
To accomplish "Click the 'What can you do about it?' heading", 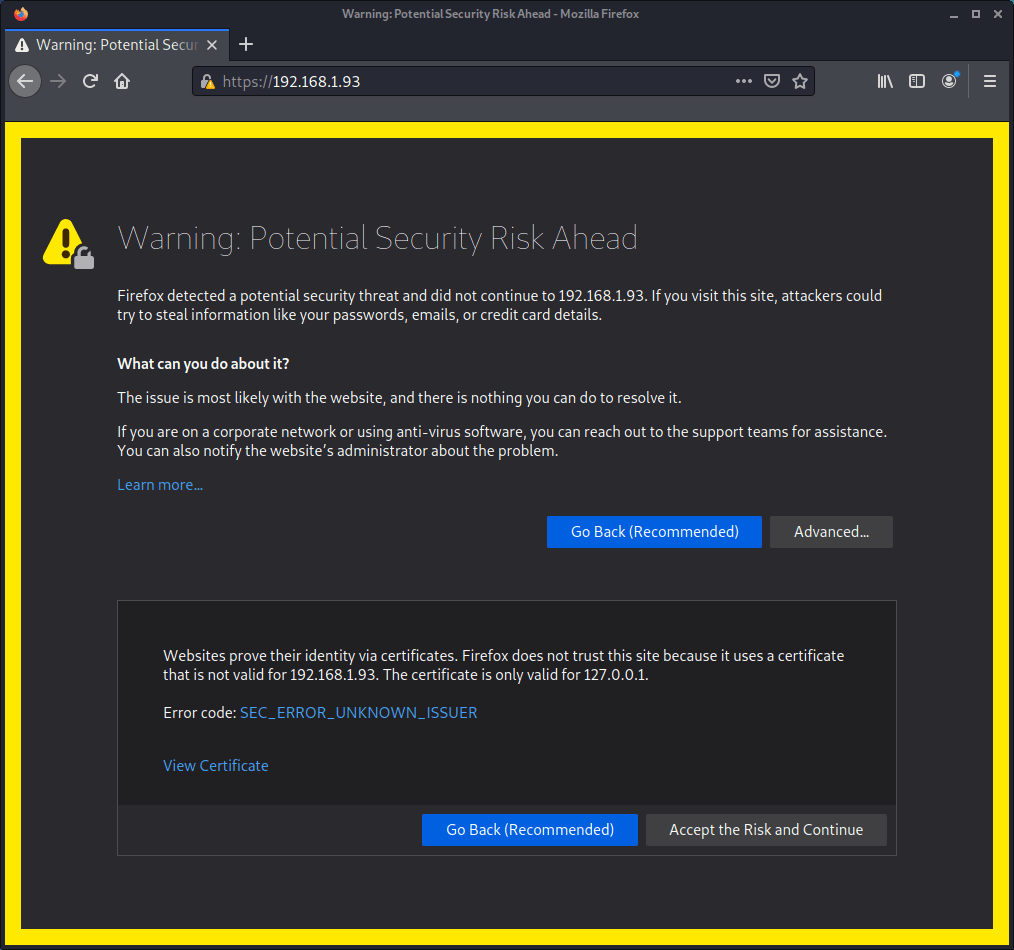I will click(x=203, y=364).
